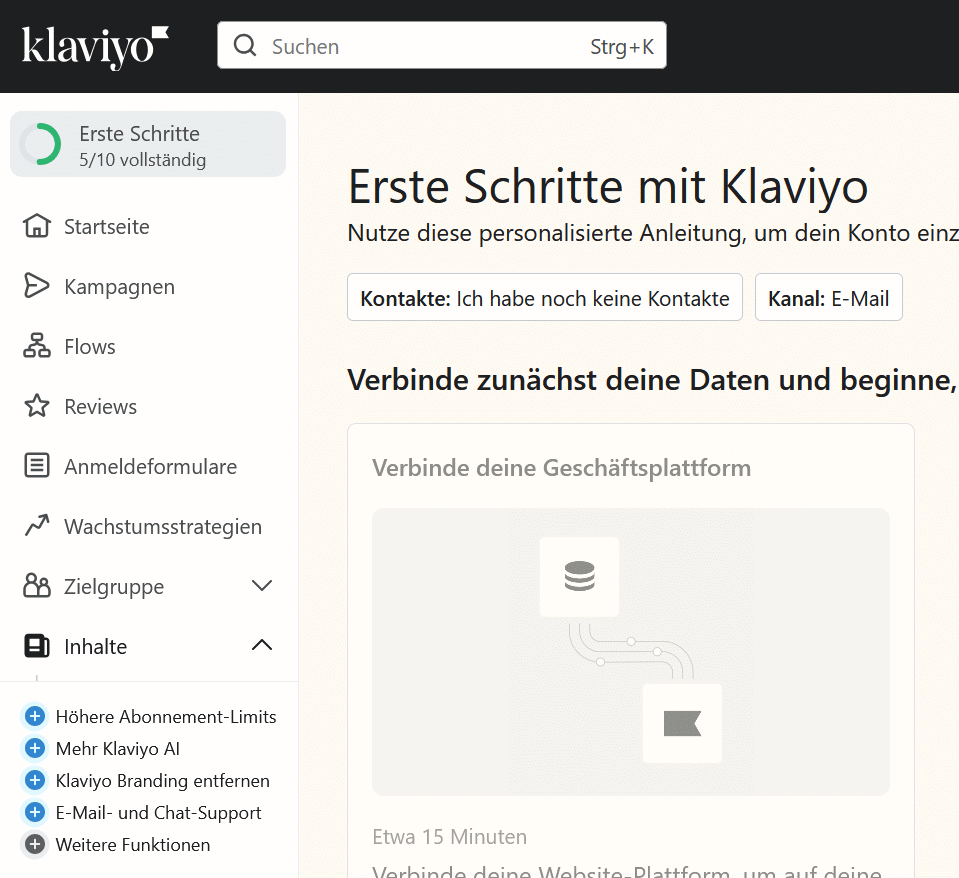The height and width of the screenshot is (878, 959).
Task: Click the Startseite home icon
Action: click(x=37, y=226)
